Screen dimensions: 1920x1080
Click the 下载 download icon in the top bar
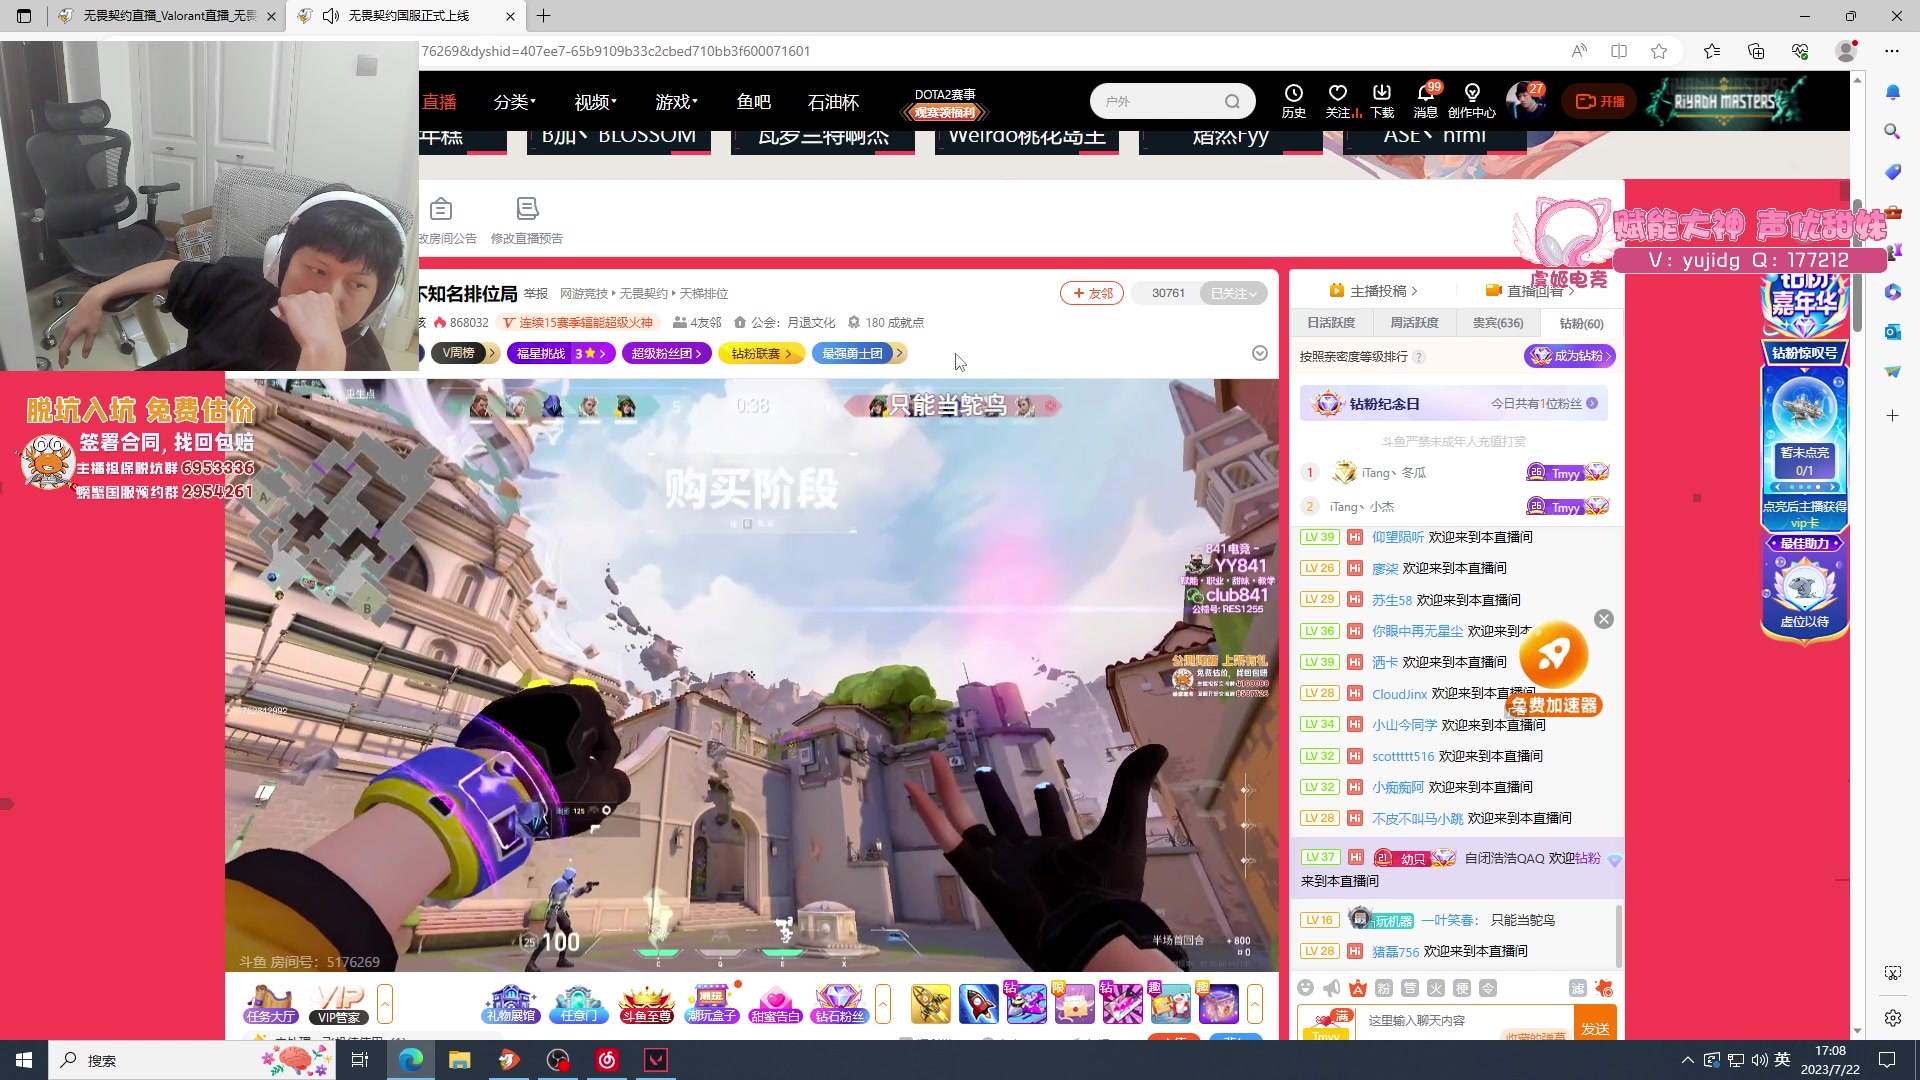[x=1382, y=100]
